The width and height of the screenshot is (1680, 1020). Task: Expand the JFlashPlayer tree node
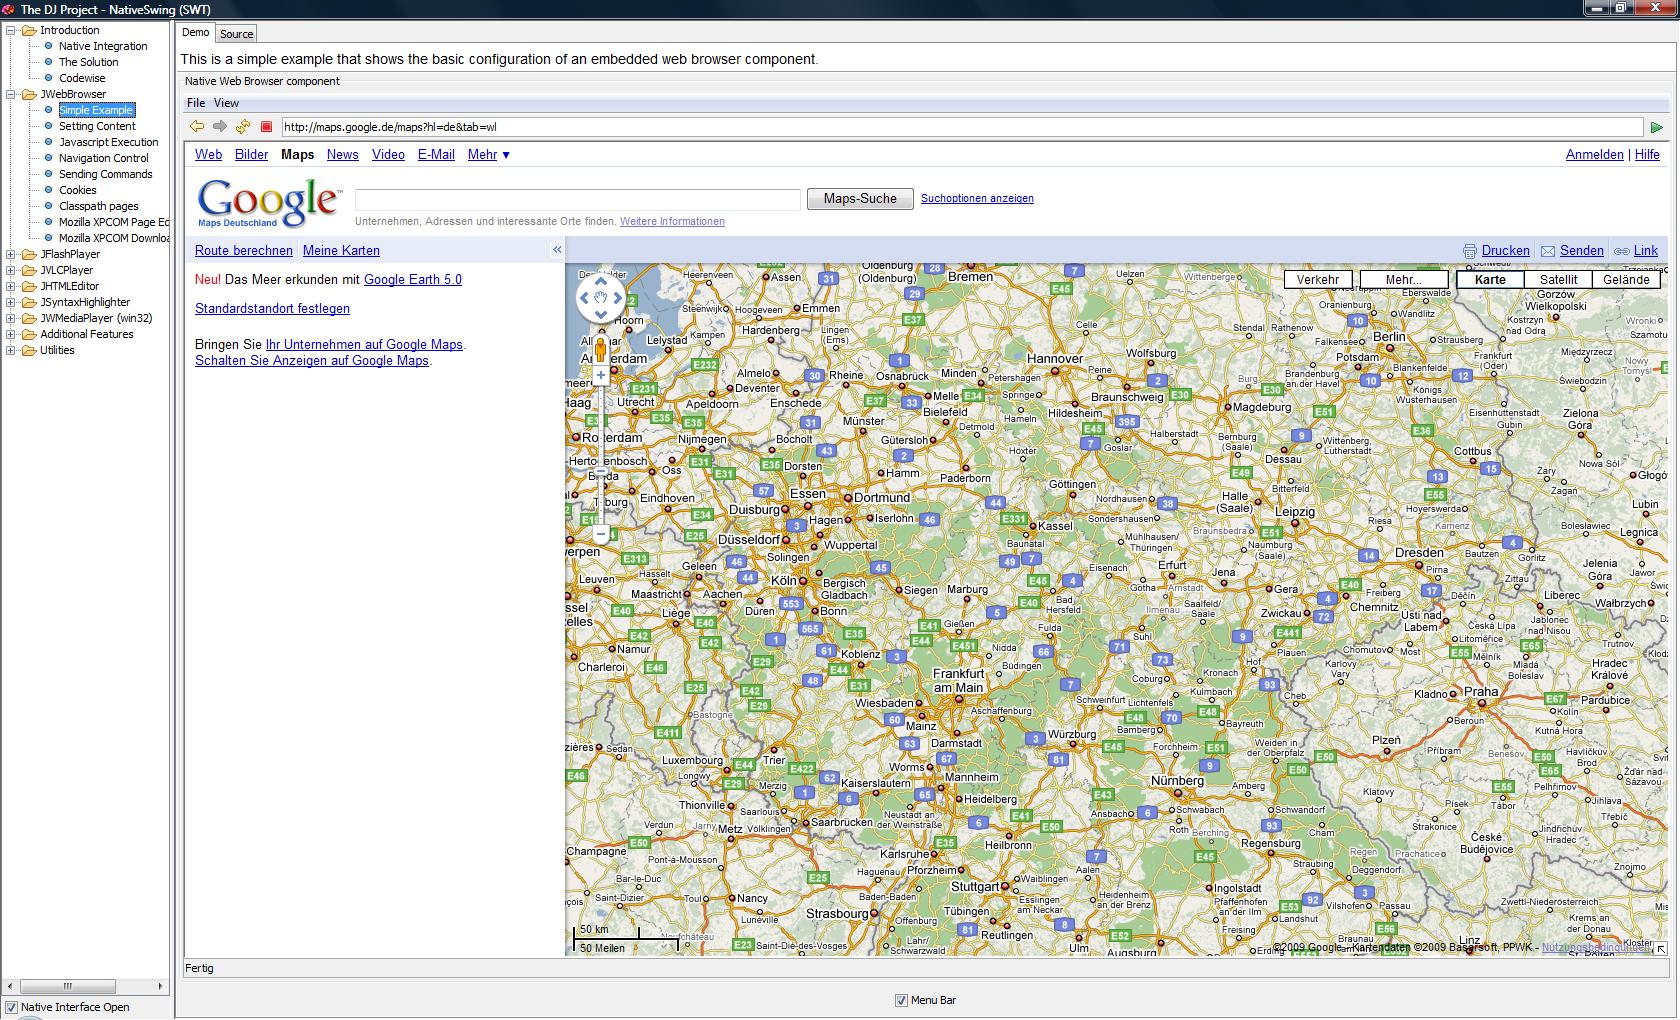coord(11,254)
